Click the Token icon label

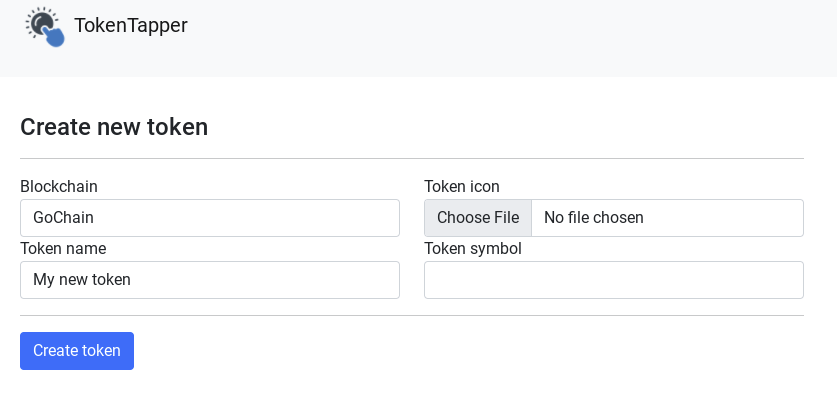pos(462,187)
